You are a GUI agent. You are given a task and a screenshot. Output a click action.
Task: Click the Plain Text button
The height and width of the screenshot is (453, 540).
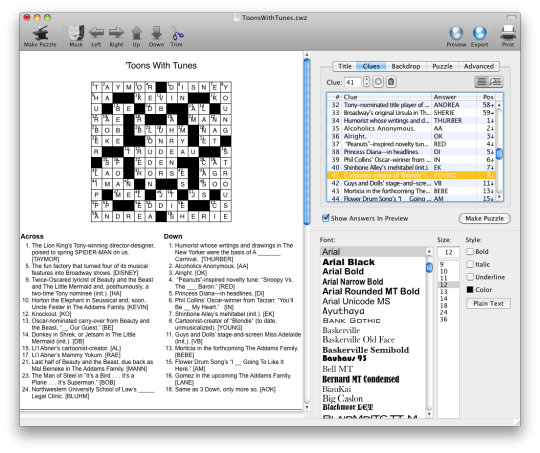[488, 303]
